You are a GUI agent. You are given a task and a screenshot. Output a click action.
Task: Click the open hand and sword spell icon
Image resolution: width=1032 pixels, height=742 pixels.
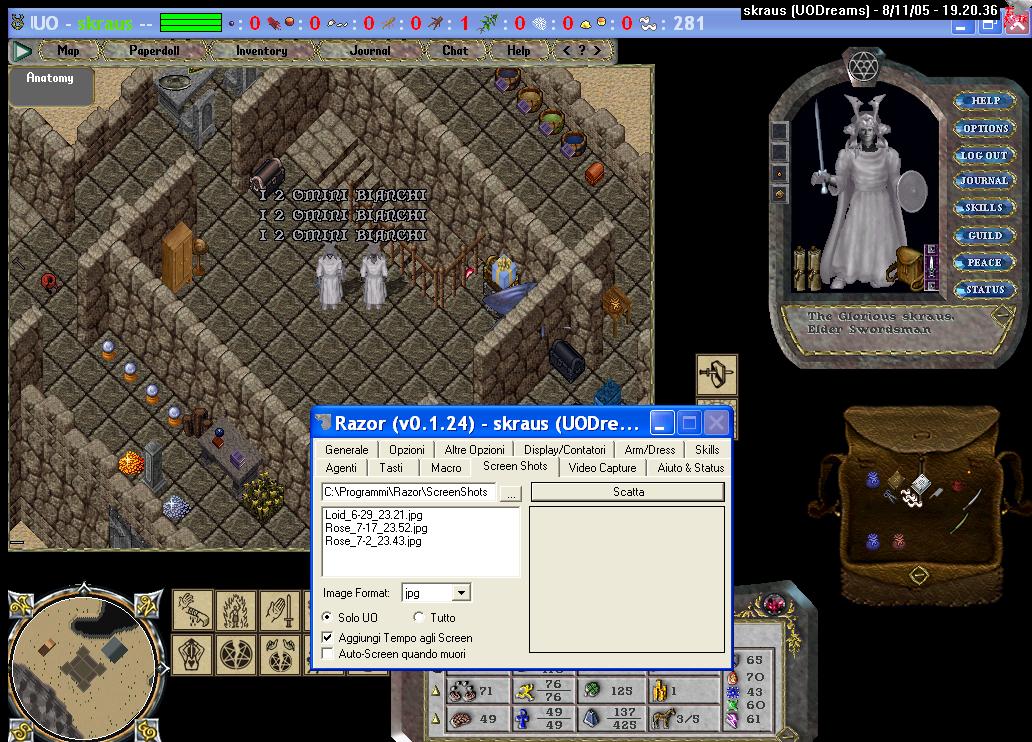click(x=280, y=610)
